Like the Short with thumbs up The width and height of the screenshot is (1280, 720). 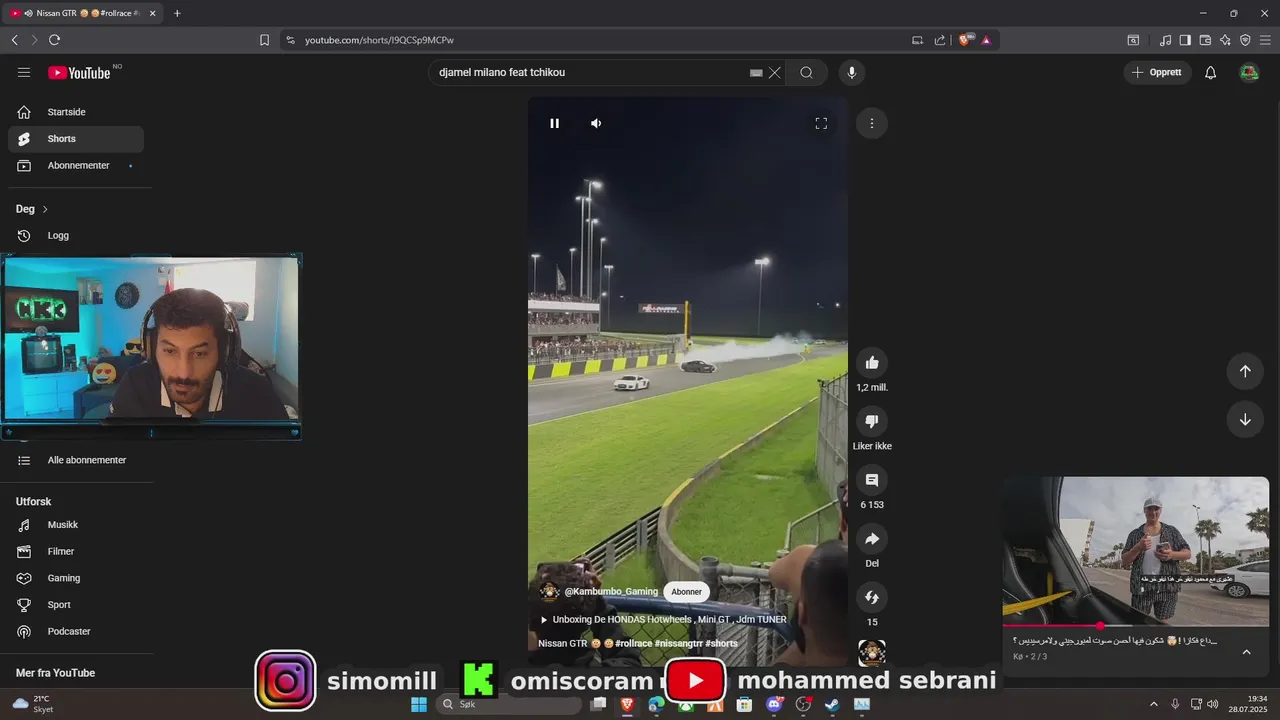(872, 362)
